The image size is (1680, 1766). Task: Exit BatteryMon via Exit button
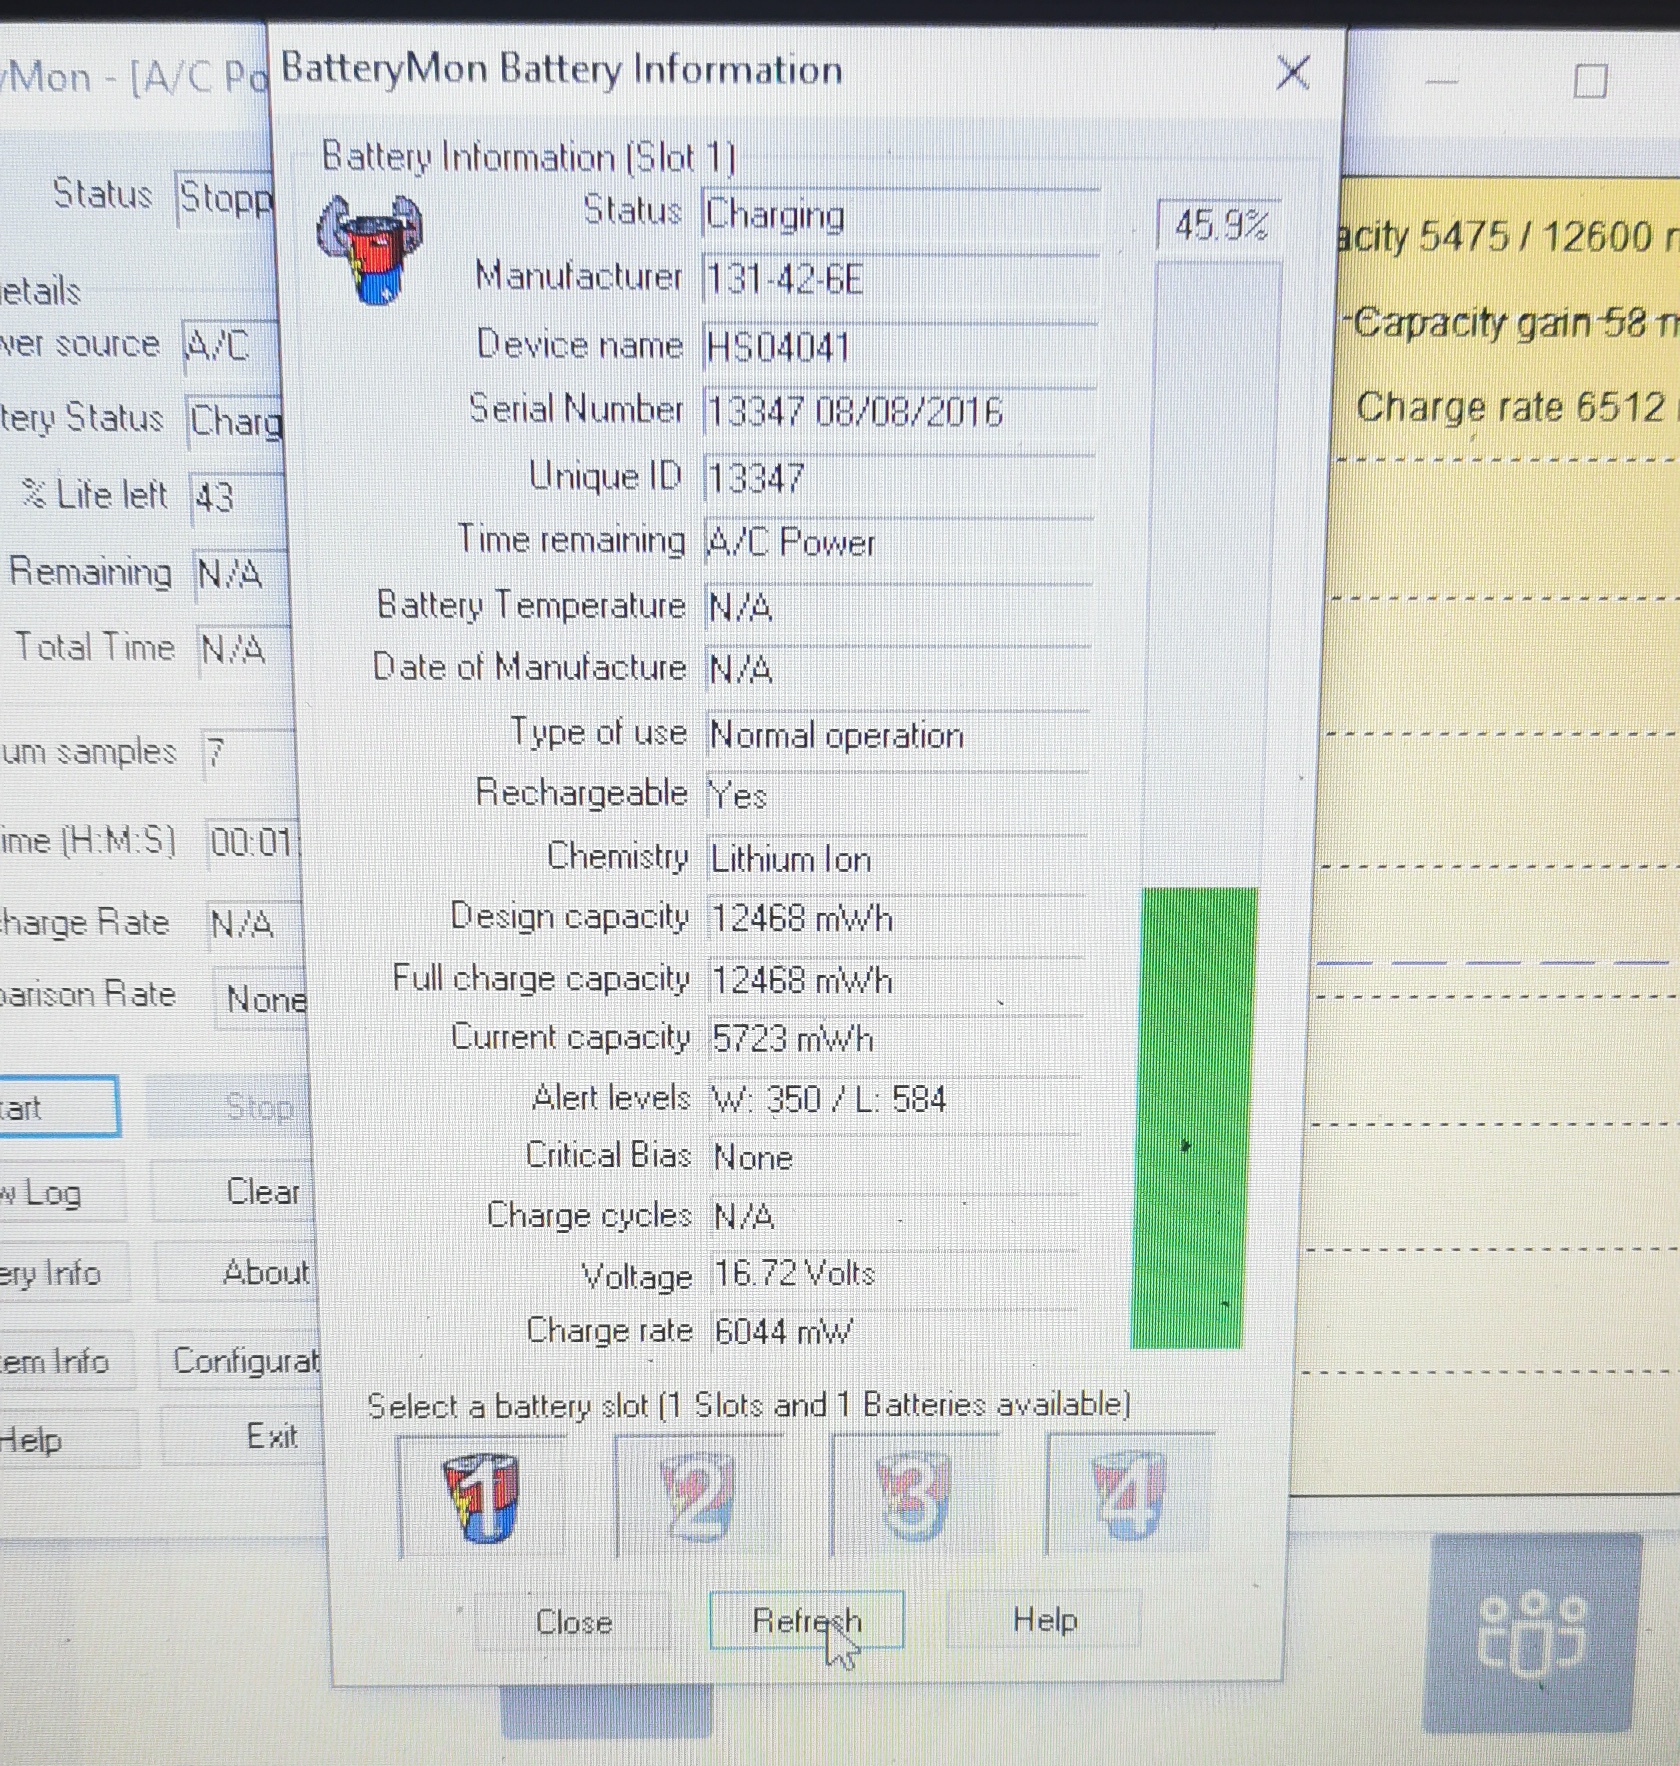pyautogui.click(x=244, y=1437)
